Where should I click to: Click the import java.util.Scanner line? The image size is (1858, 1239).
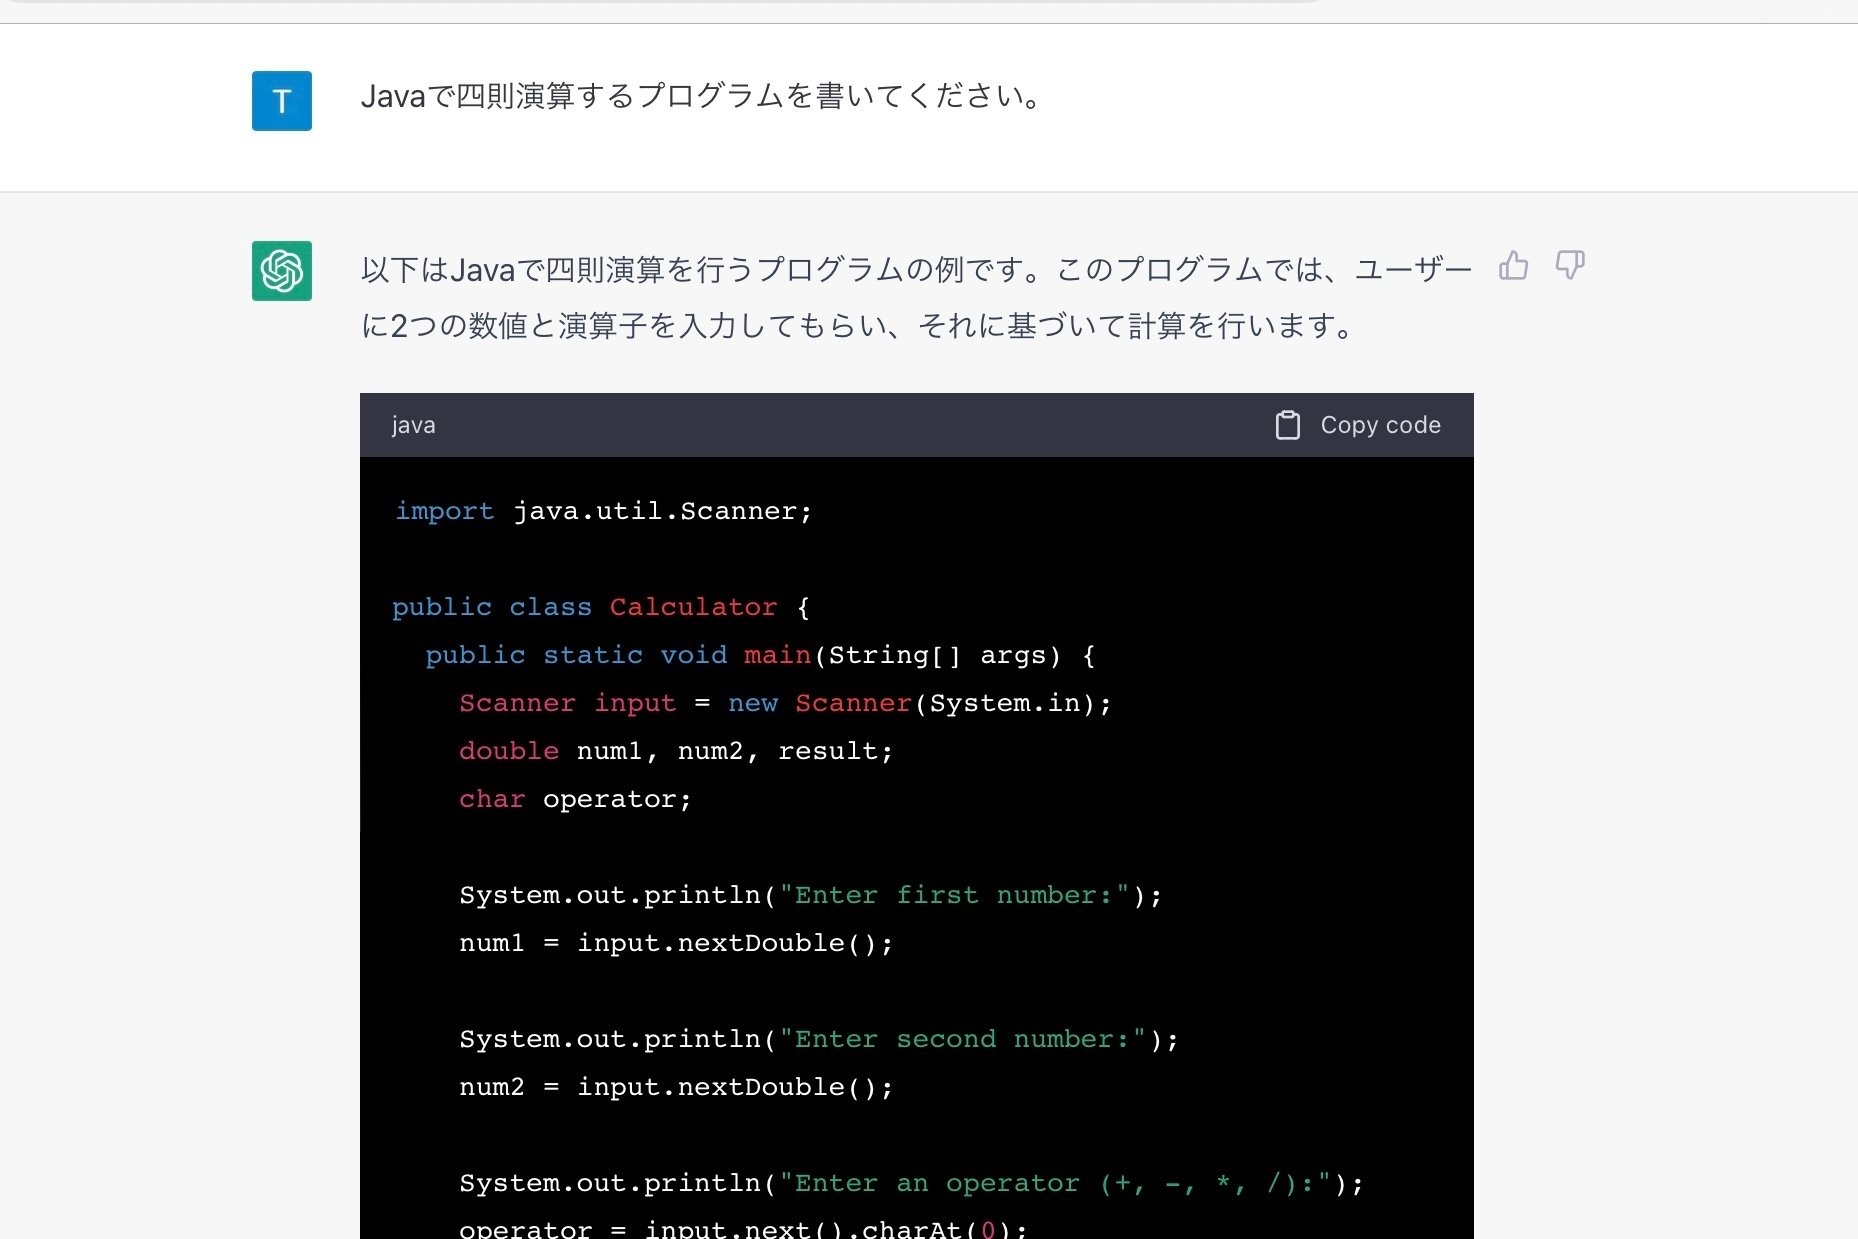pos(603,511)
